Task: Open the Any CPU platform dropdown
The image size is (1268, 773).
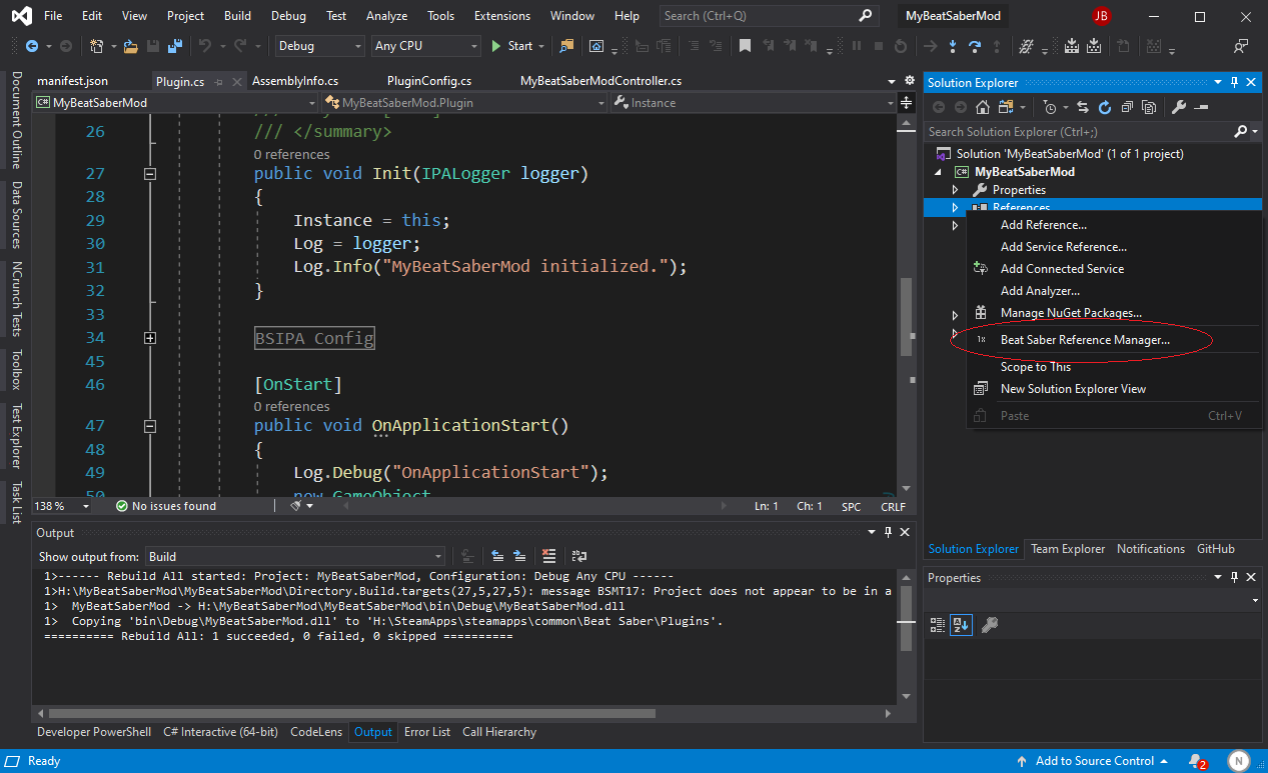Action: 426,46
